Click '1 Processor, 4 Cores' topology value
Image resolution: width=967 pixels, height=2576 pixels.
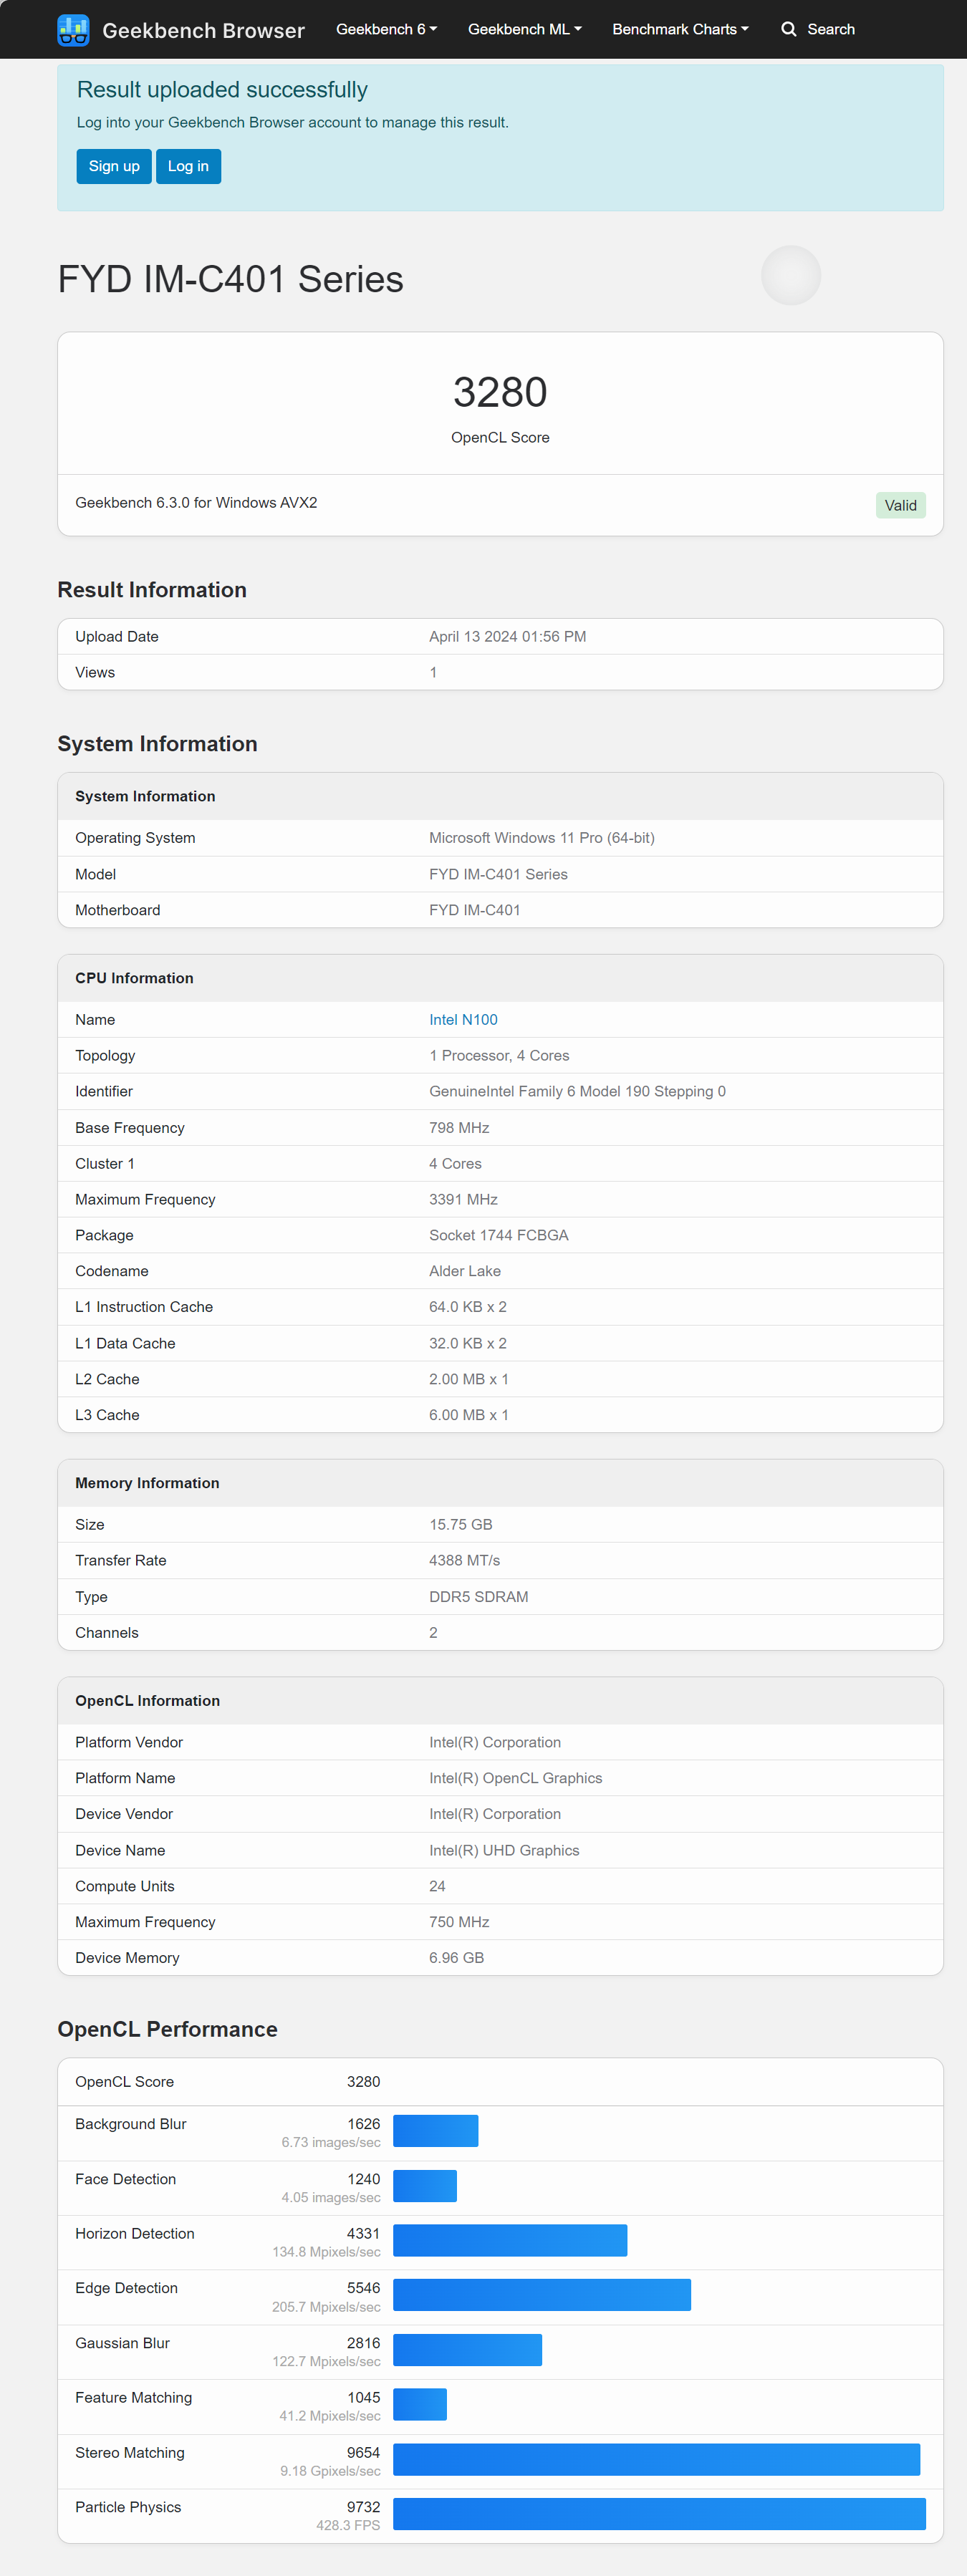click(499, 1055)
